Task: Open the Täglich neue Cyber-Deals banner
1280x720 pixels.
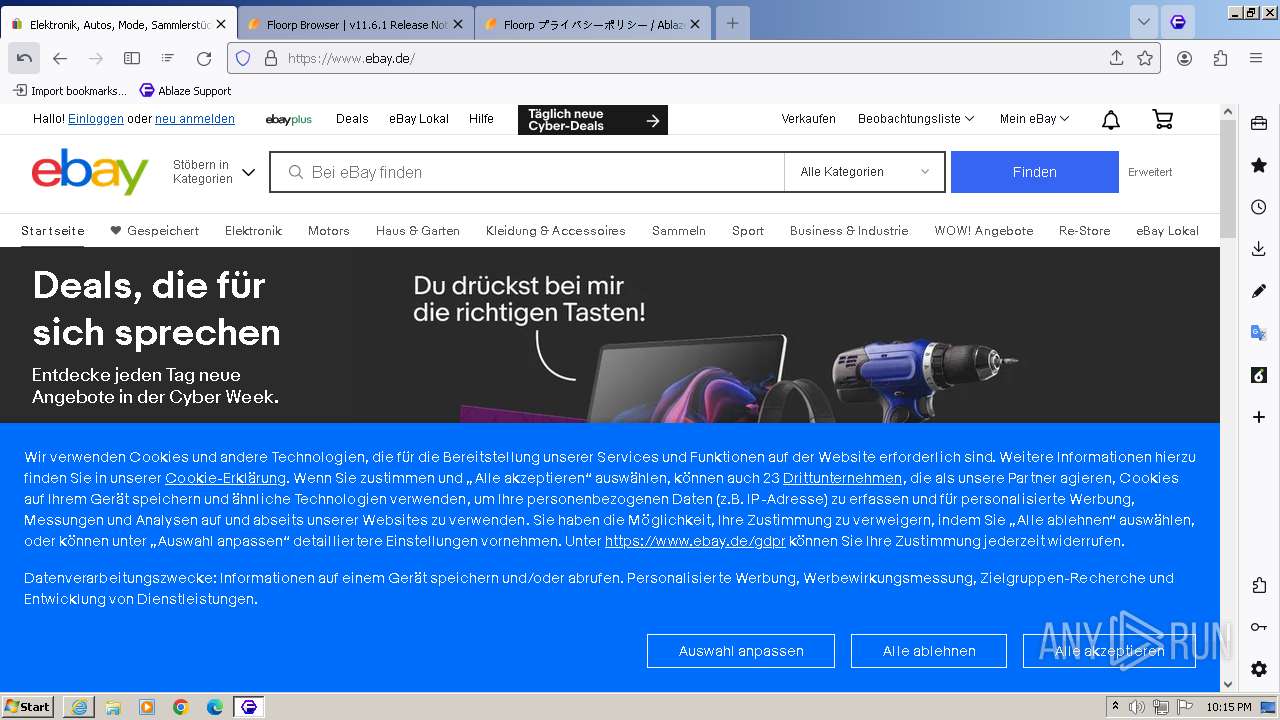Action: pos(593,120)
